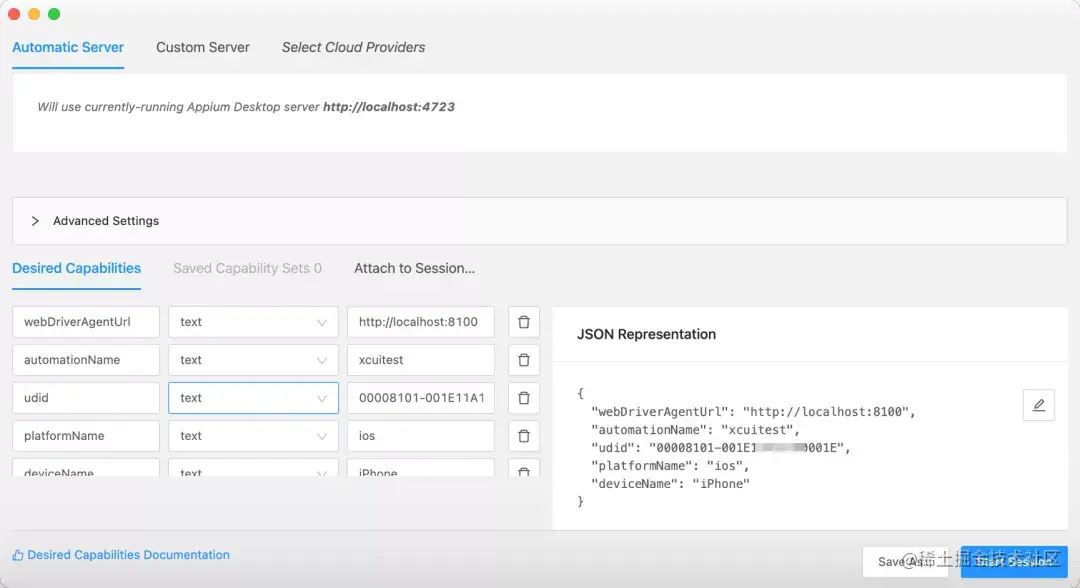
Task: Delete the webDriverAgentUrl capability row
Action: click(x=524, y=322)
